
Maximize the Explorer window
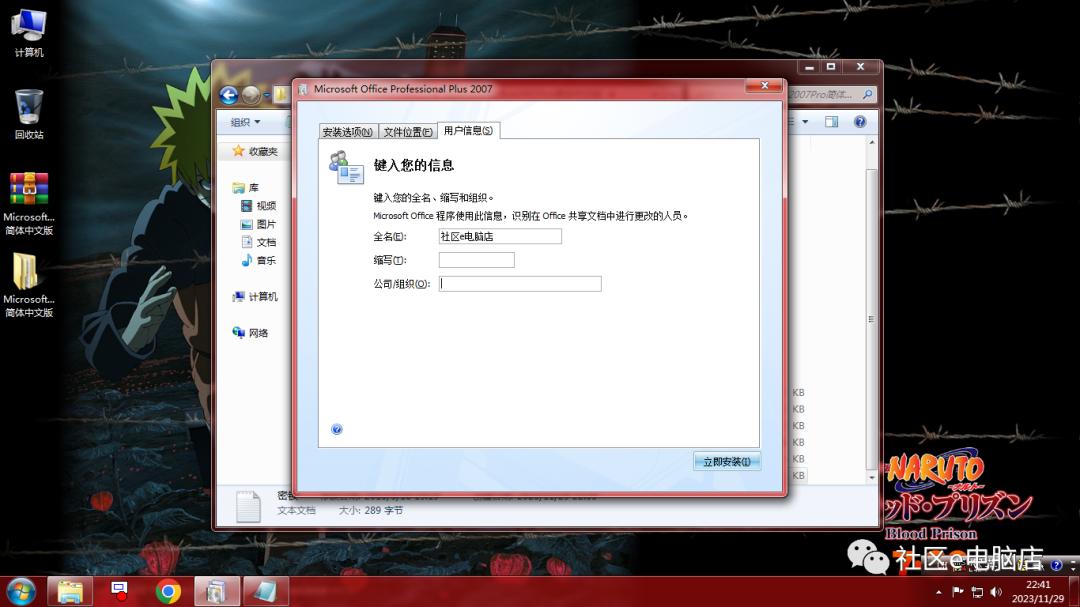(831, 67)
